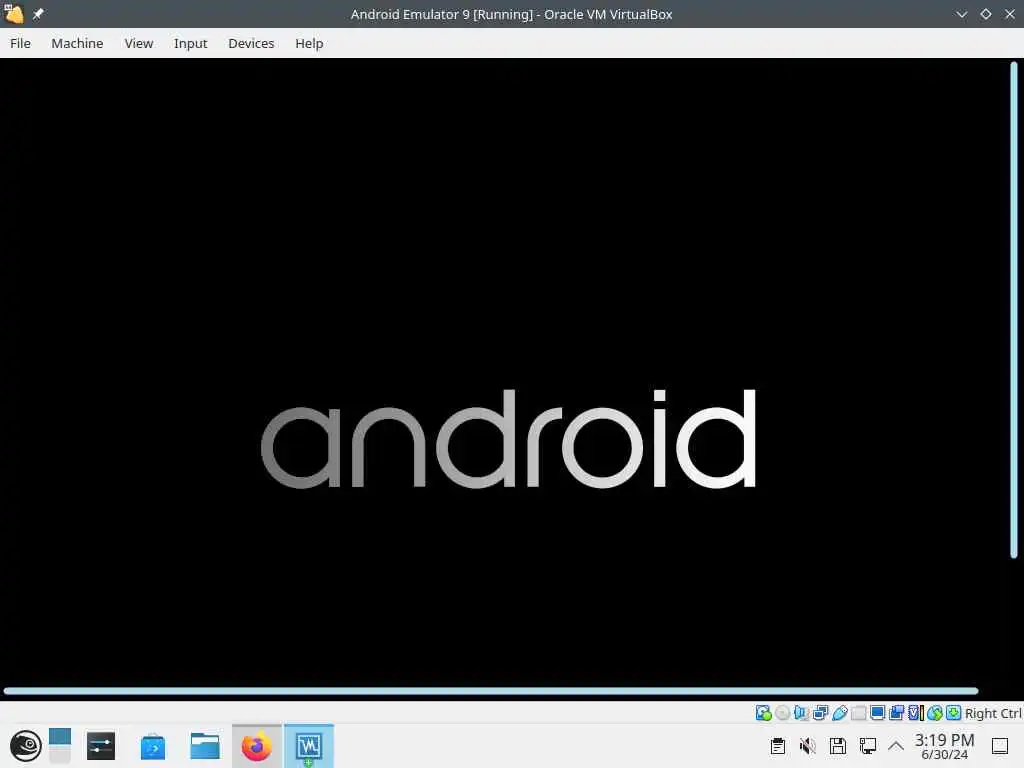
Task: Open the removable devices disk tray icon
Action: [837, 746]
